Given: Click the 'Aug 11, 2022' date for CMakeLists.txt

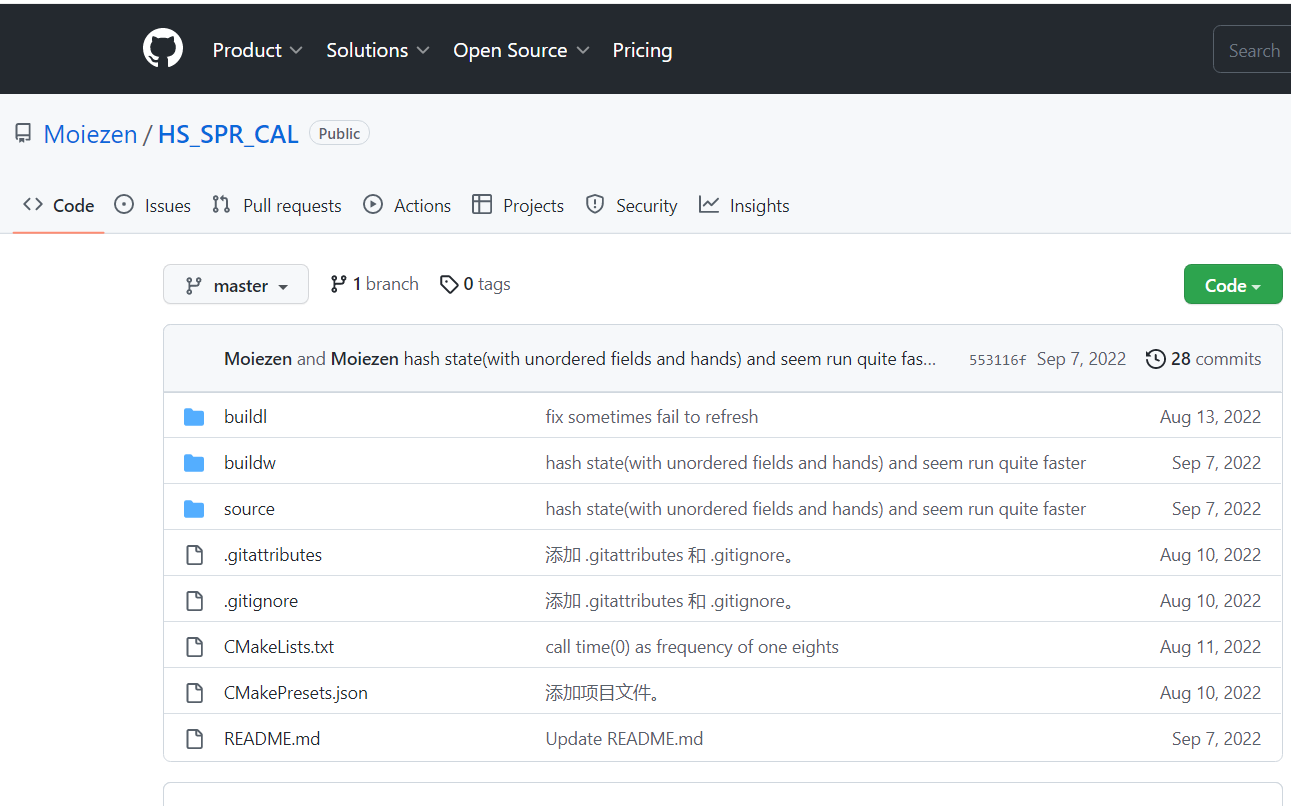Looking at the screenshot, I should pos(1210,647).
